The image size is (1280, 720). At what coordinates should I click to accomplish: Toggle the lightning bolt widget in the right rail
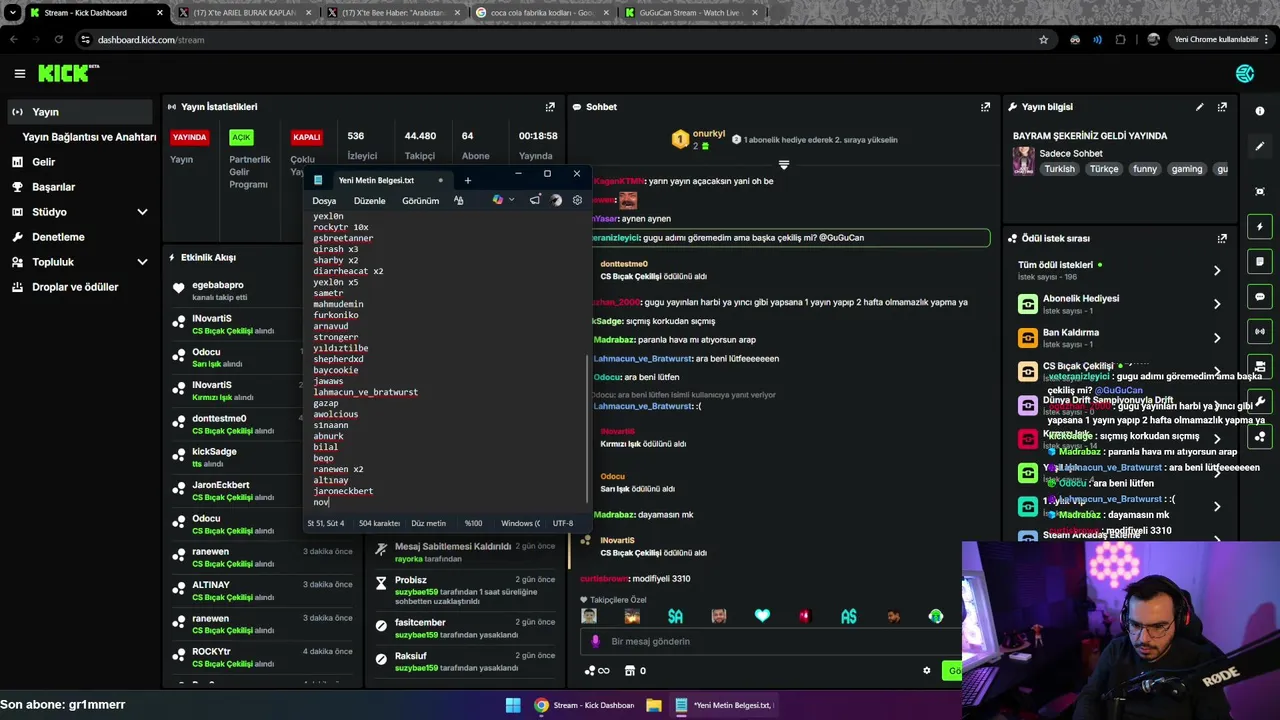tap(1260, 227)
